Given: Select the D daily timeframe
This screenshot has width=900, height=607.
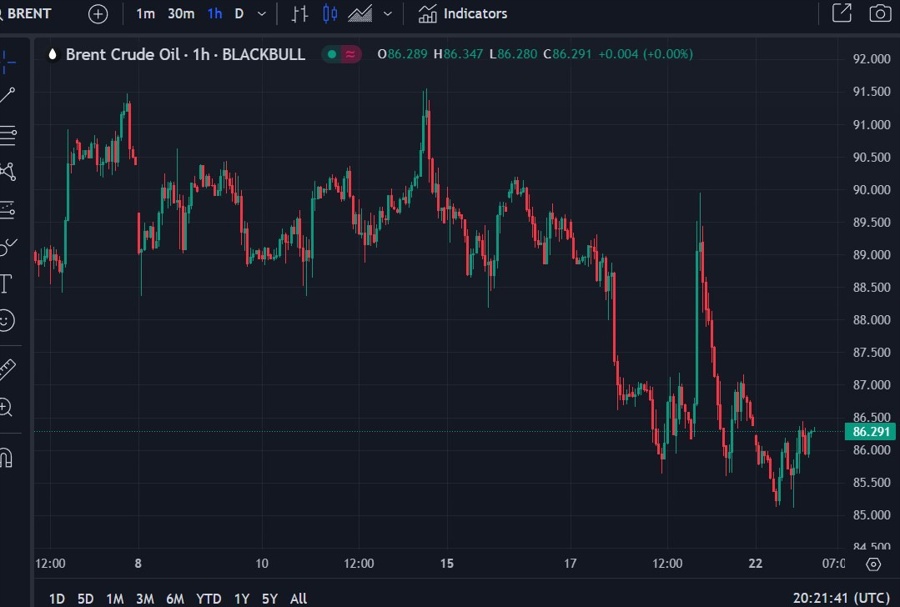Looking at the screenshot, I should point(239,14).
